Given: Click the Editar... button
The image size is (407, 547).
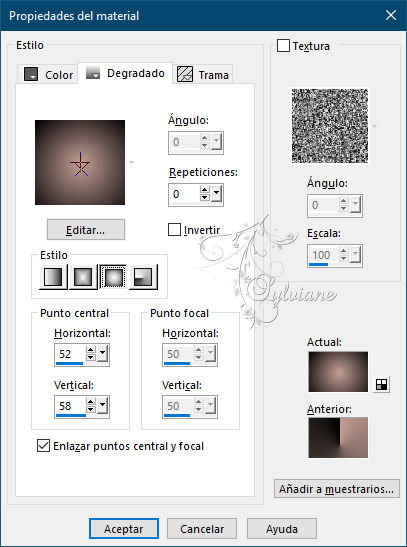Looking at the screenshot, I should (x=86, y=230).
